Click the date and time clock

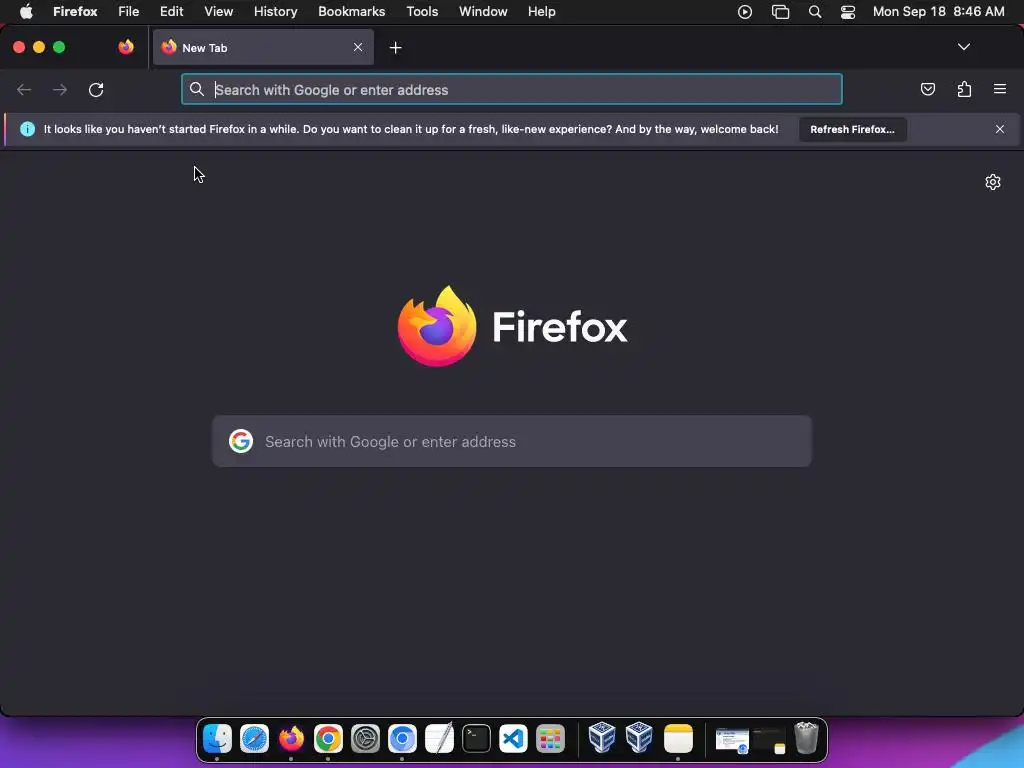tap(938, 12)
